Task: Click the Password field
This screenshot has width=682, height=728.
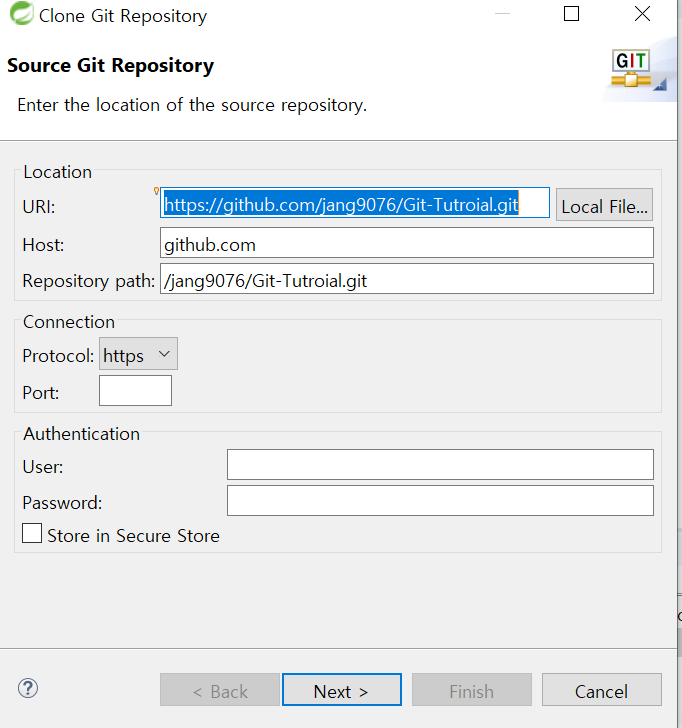Action: pos(440,500)
